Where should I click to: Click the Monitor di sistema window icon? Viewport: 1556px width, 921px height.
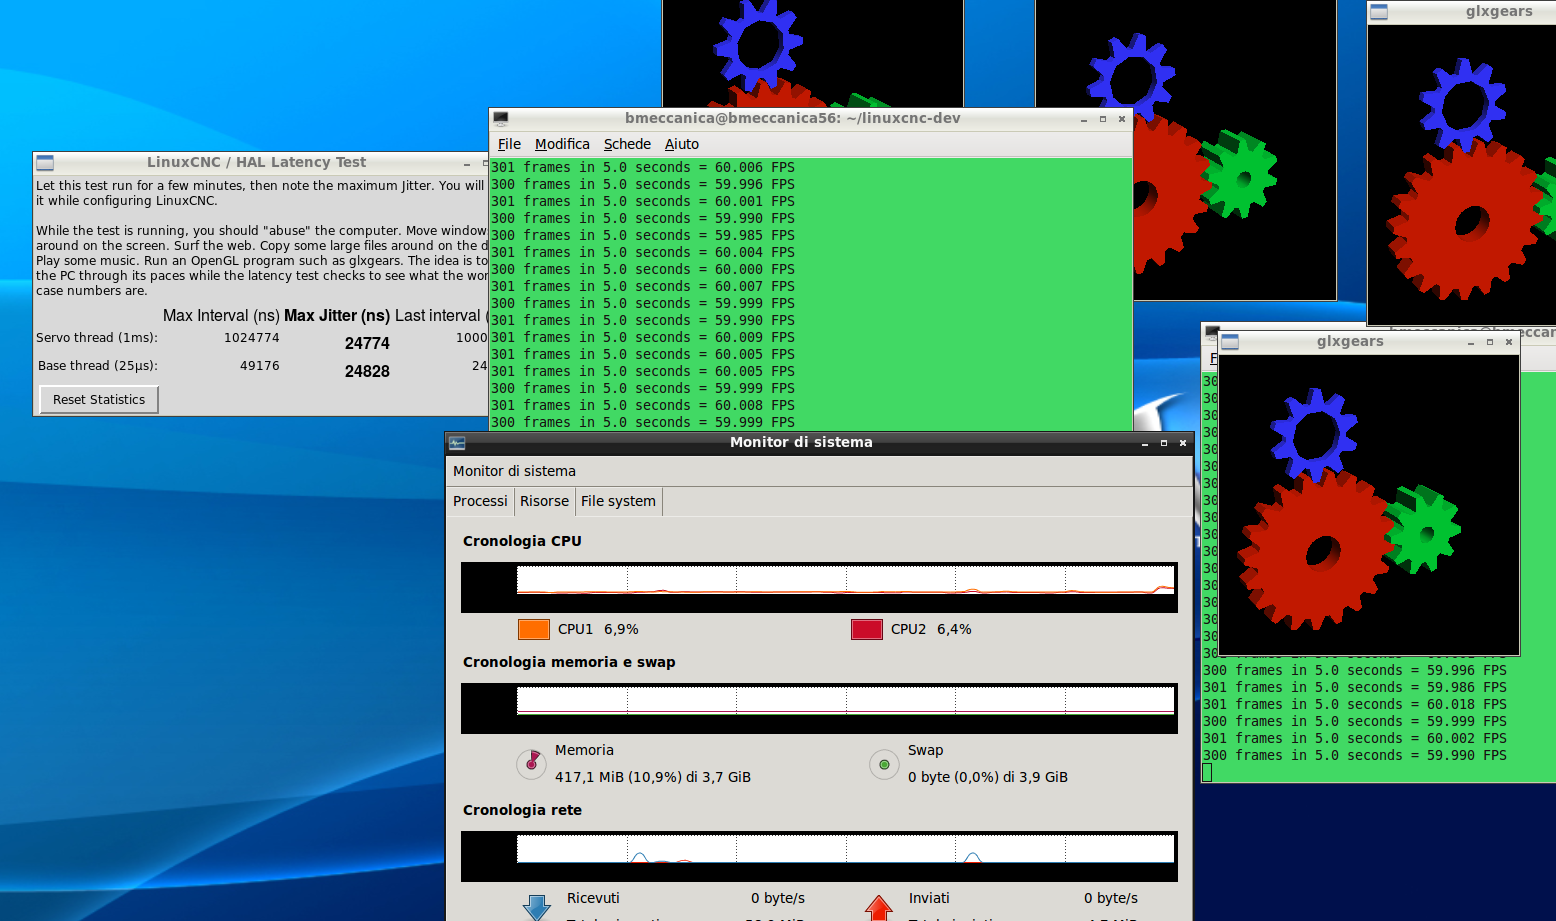[x=457, y=443]
